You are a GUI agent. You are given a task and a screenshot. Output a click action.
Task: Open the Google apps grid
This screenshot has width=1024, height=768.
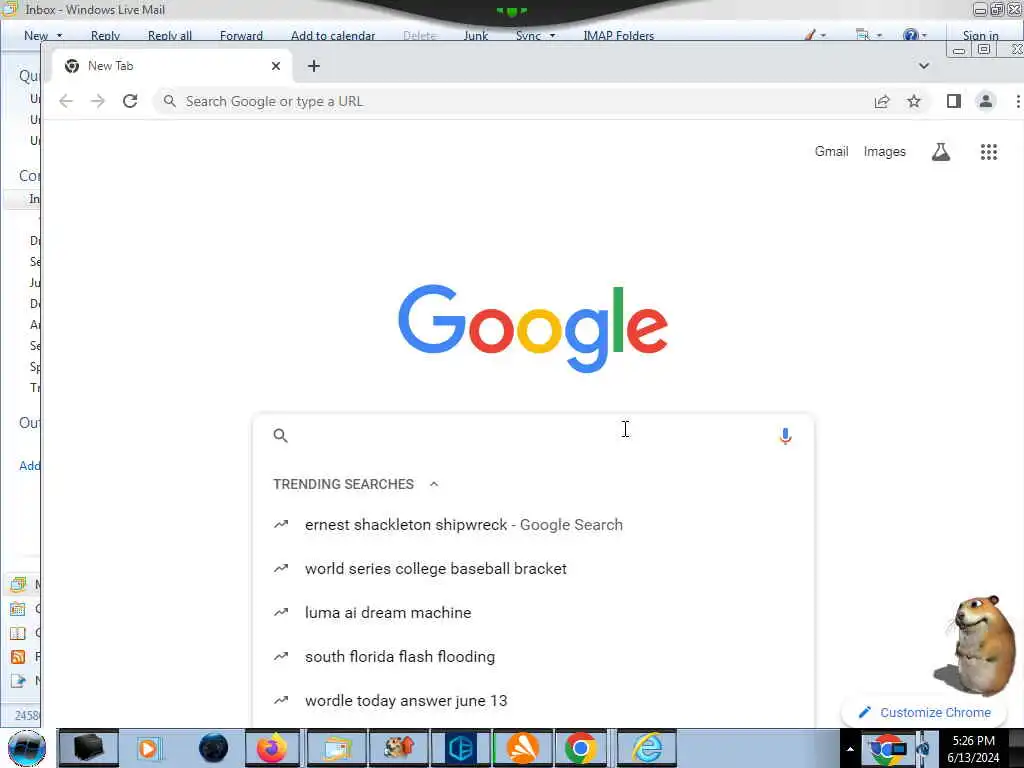point(989,152)
